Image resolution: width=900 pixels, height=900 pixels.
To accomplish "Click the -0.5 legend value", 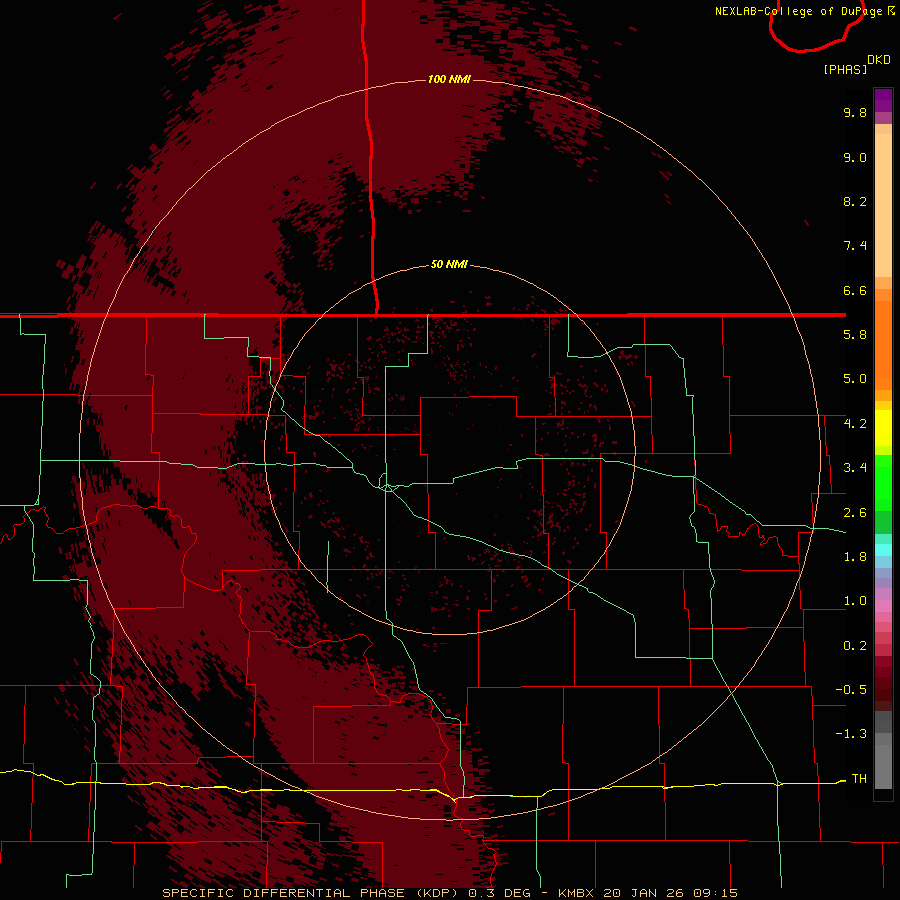I will (851, 689).
